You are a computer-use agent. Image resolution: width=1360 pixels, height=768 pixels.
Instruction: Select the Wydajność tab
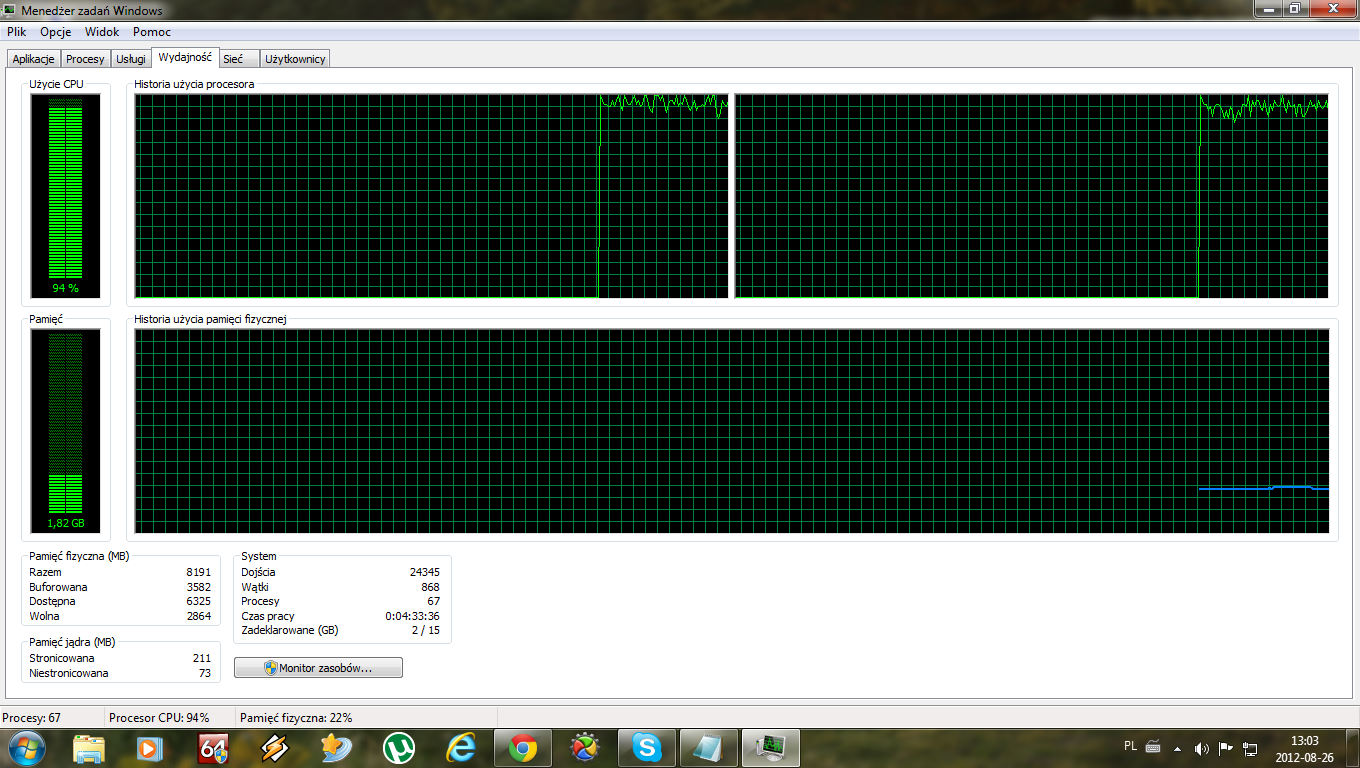(185, 57)
